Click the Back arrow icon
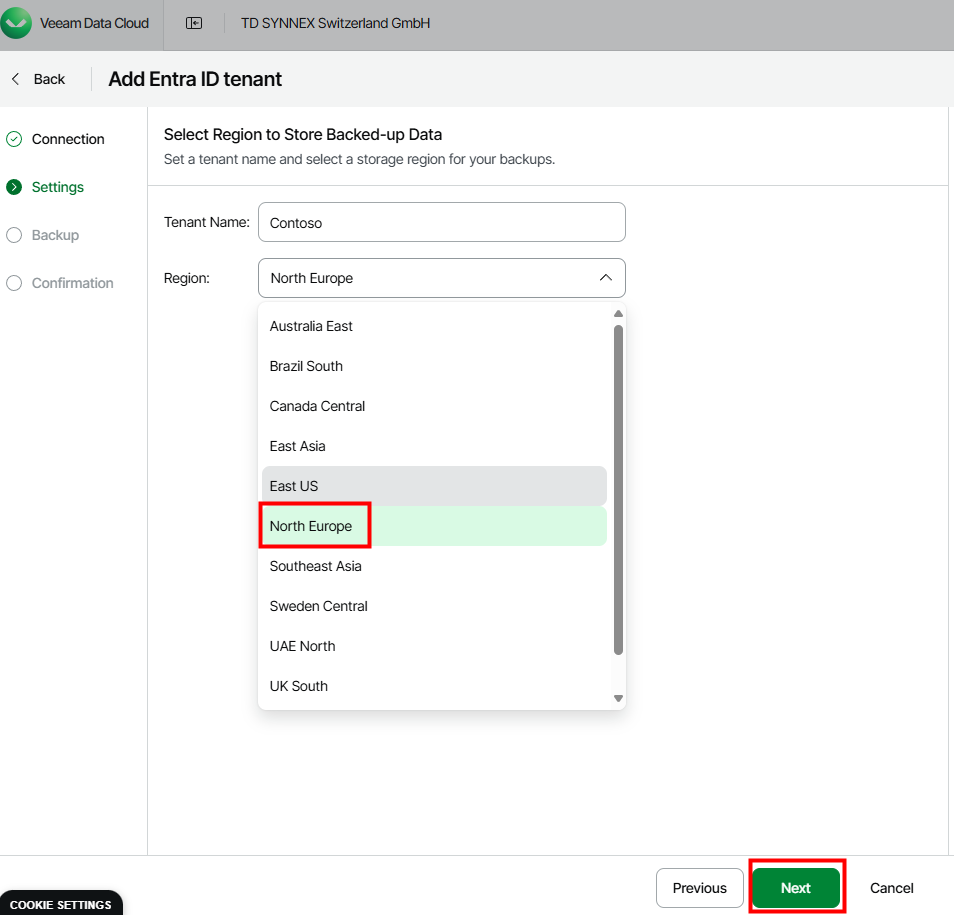954x915 pixels. click(16, 79)
